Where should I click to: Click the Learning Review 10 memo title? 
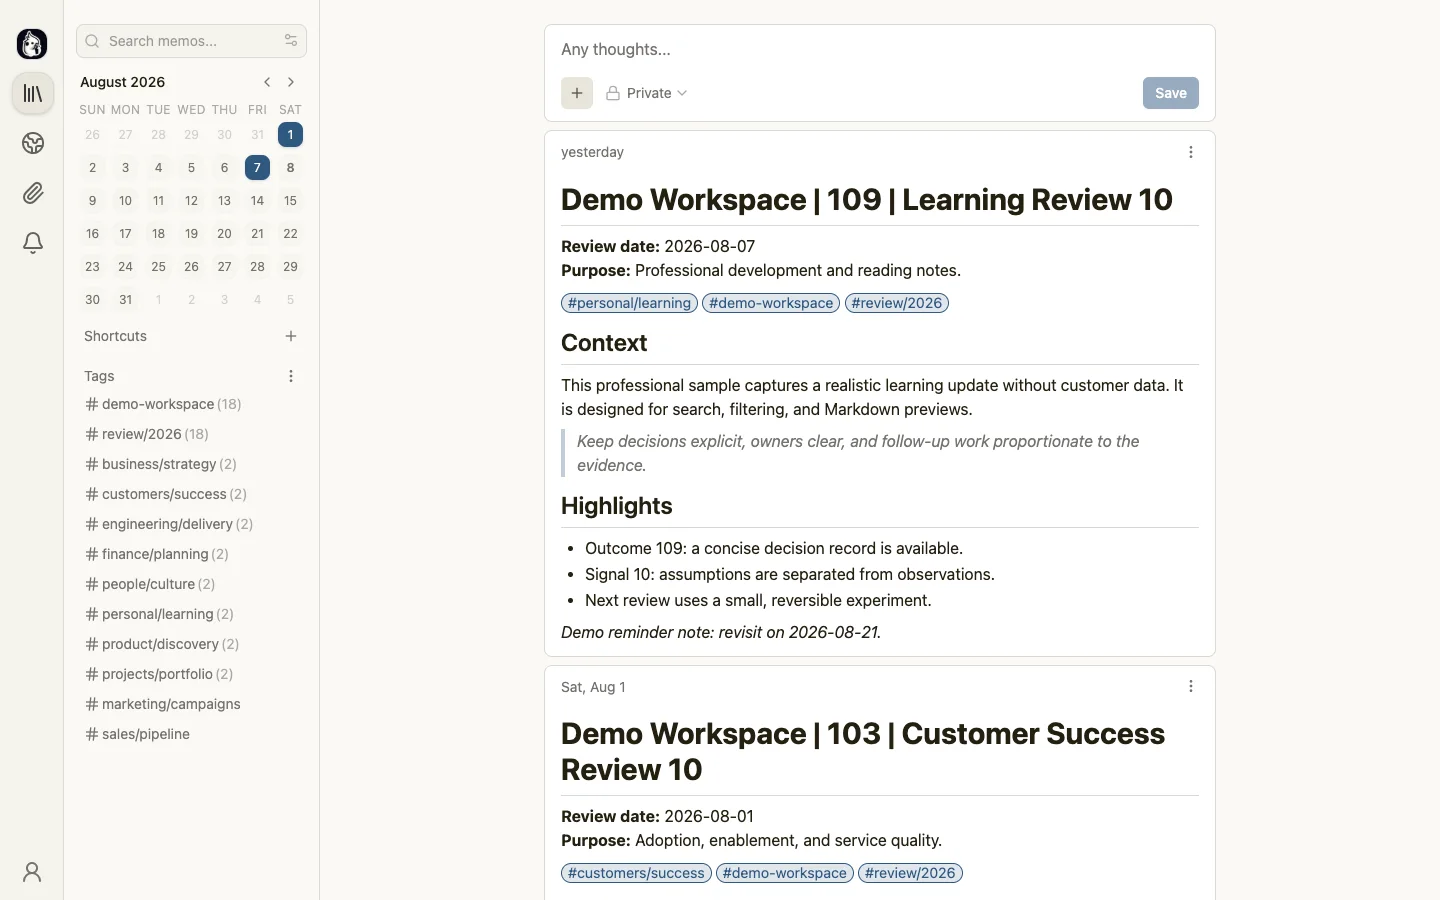(x=867, y=199)
